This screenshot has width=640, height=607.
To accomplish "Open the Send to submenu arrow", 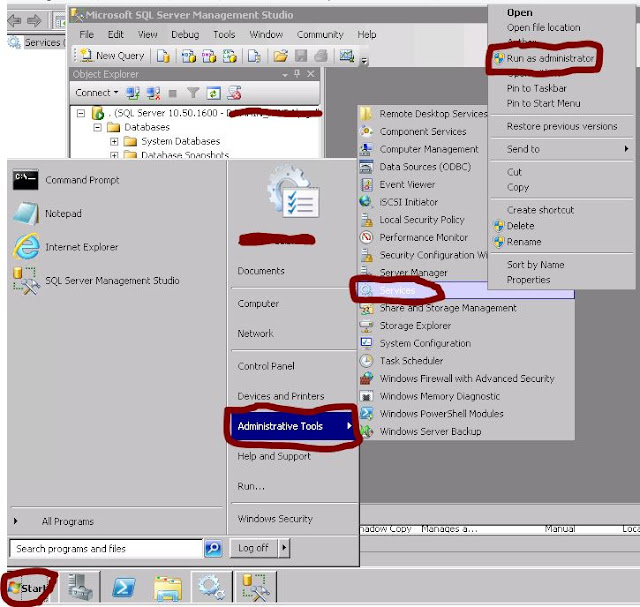I will point(626,149).
